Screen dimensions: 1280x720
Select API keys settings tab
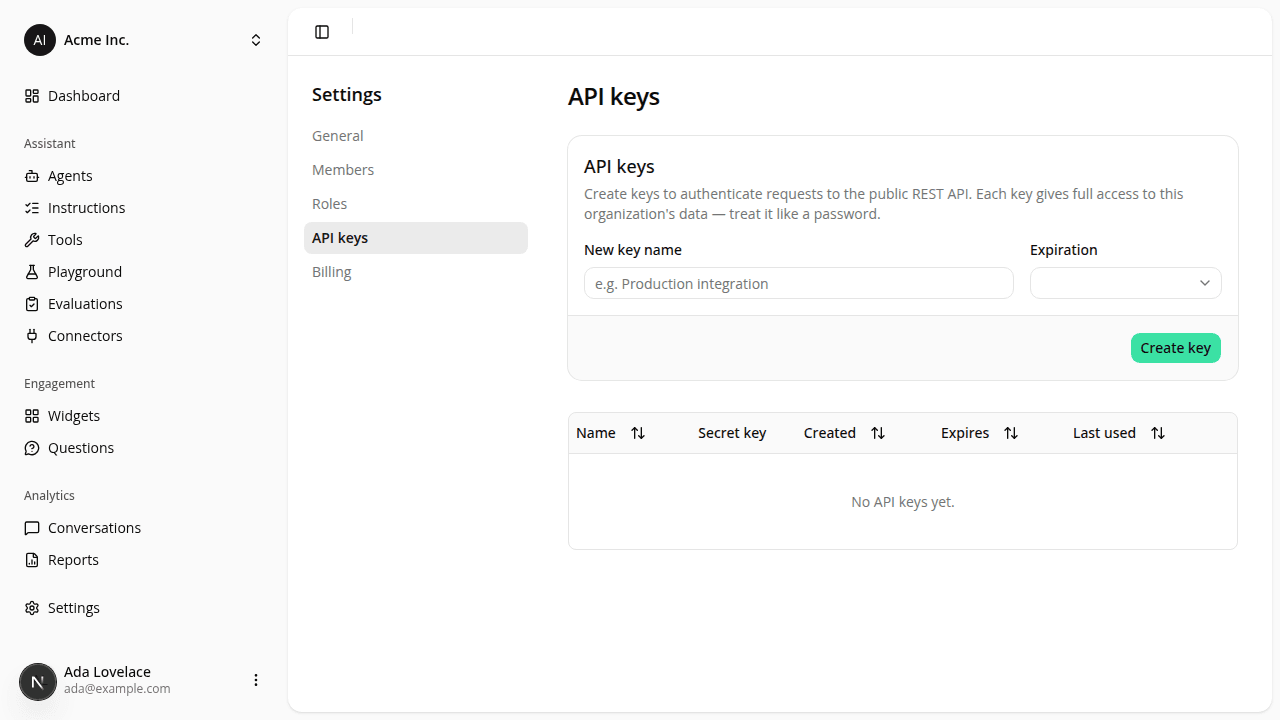pyautogui.click(x=416, y=238)
